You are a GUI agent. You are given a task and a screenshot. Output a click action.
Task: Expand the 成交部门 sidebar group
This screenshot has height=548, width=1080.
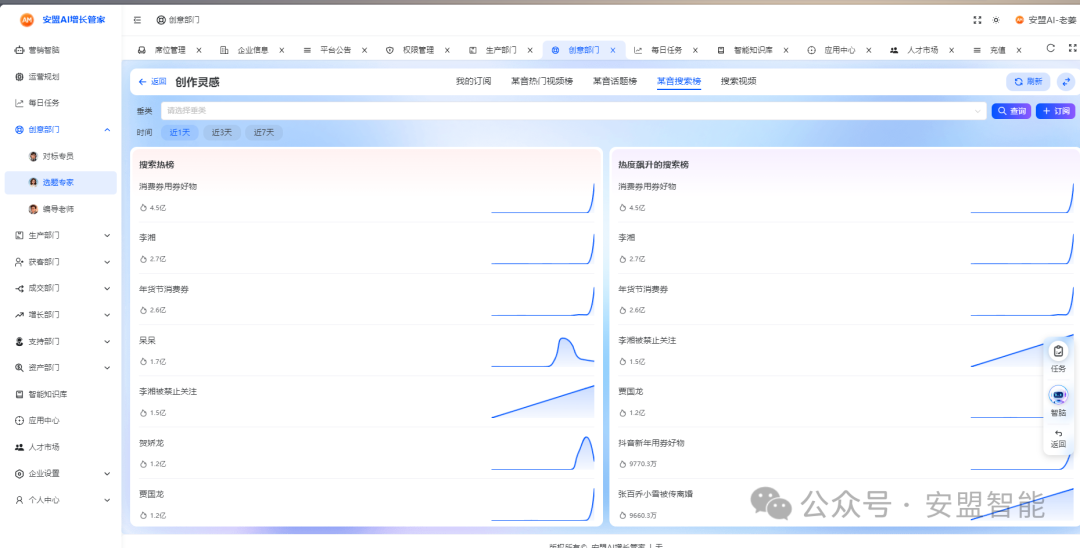click(107, 288)
